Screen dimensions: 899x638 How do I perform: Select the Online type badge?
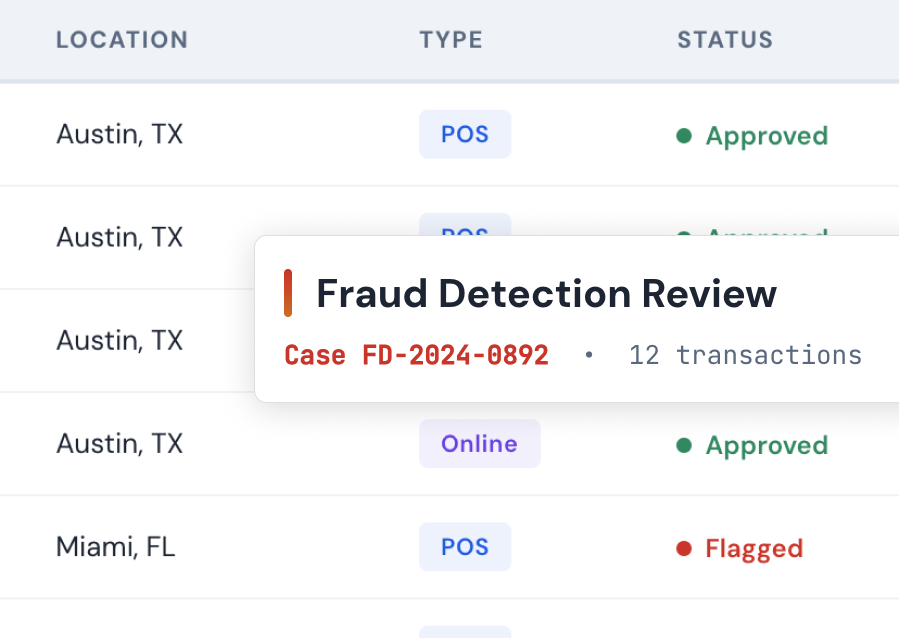point(479,444)
